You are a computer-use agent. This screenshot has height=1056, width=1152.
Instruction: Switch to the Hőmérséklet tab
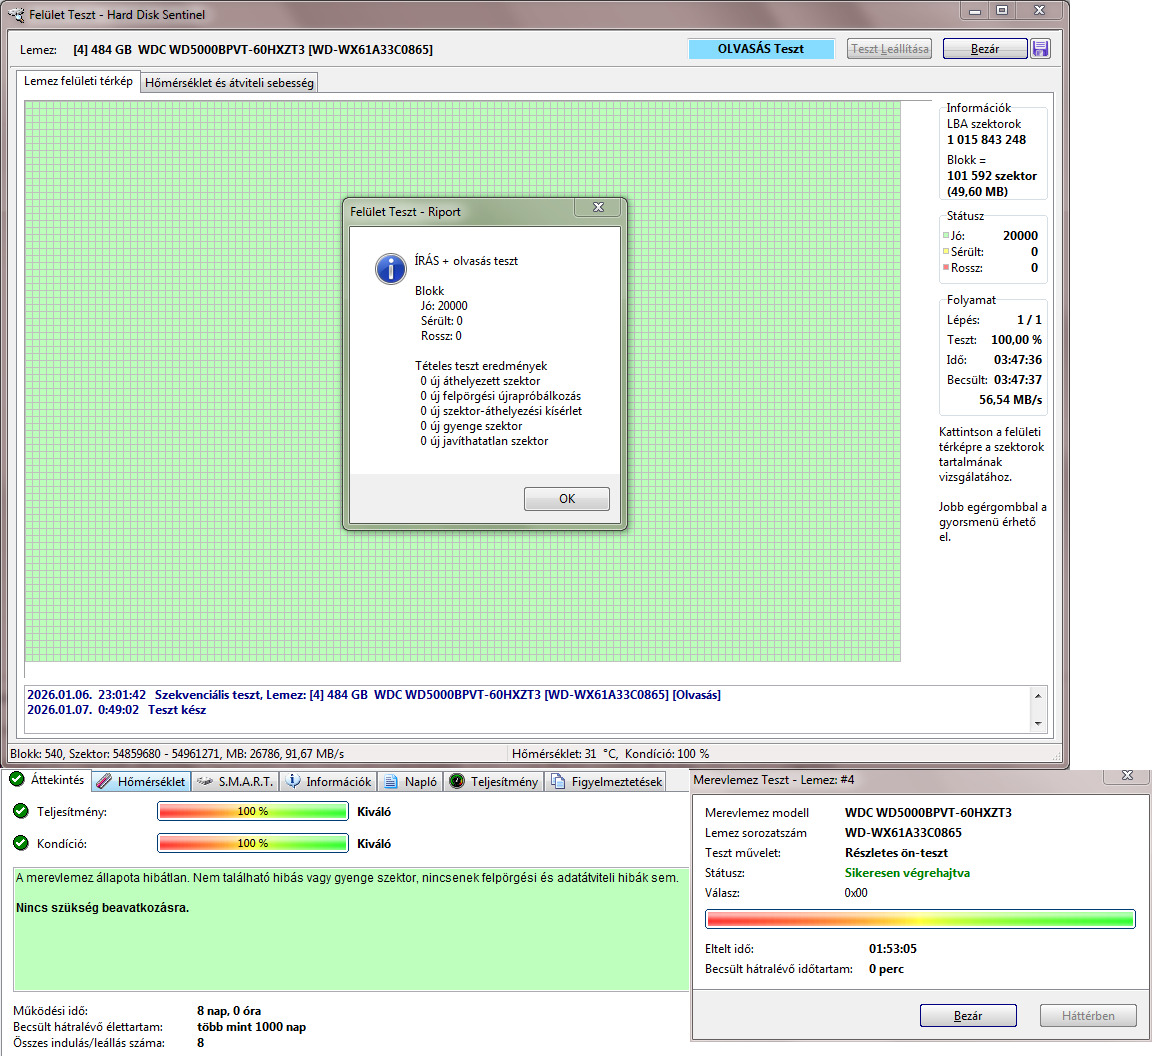(x=142, y=781)
